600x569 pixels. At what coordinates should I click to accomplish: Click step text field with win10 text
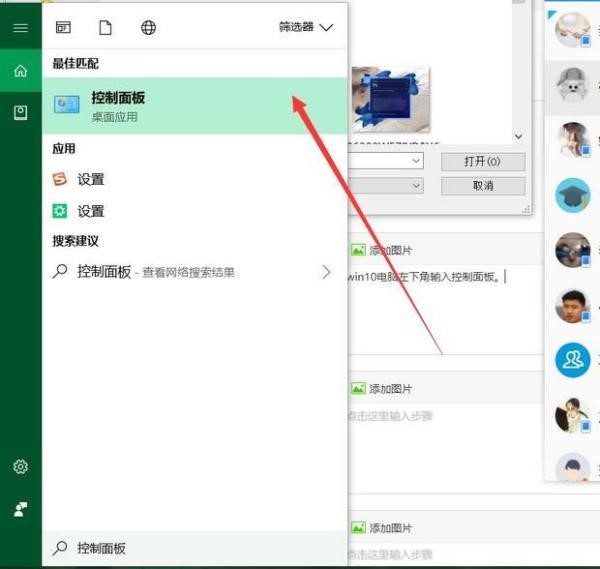(446, 310)
